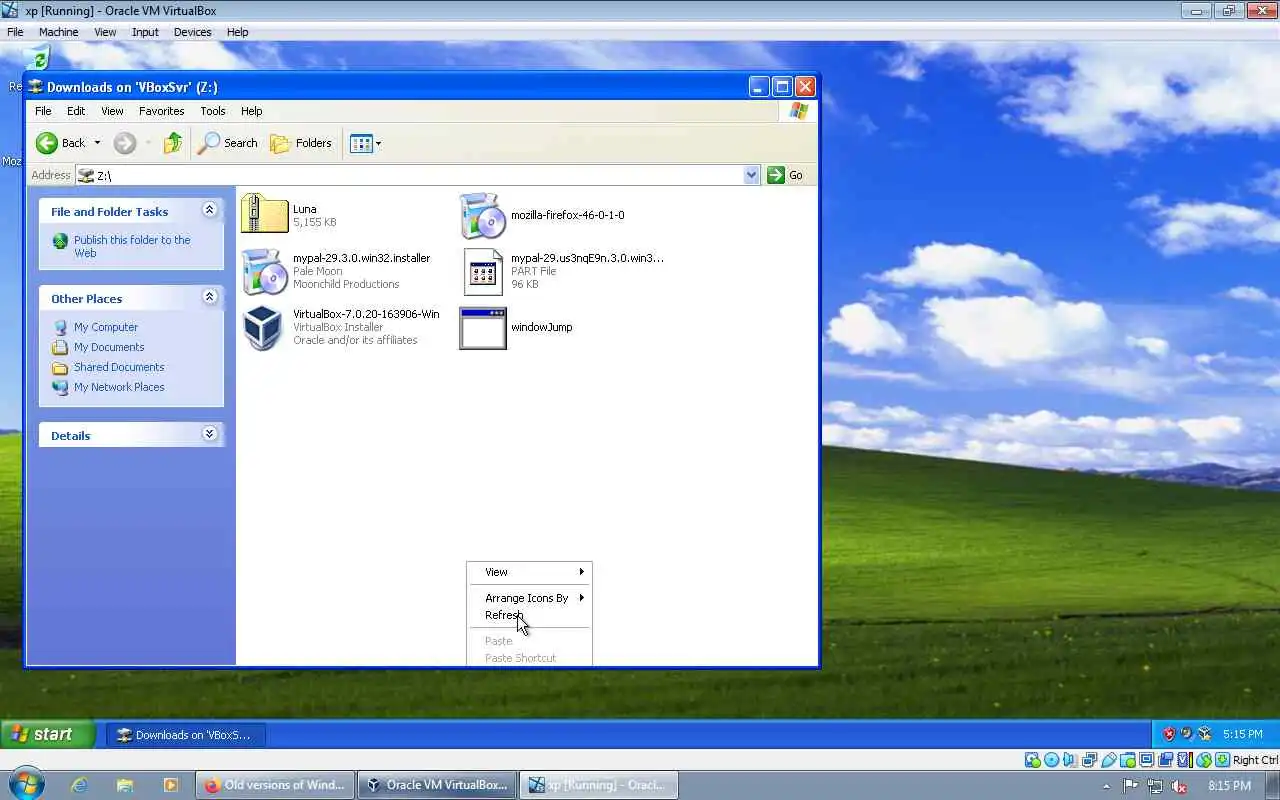
Task: Expand Arrange Icons By submenu
Action: [529, 598]
